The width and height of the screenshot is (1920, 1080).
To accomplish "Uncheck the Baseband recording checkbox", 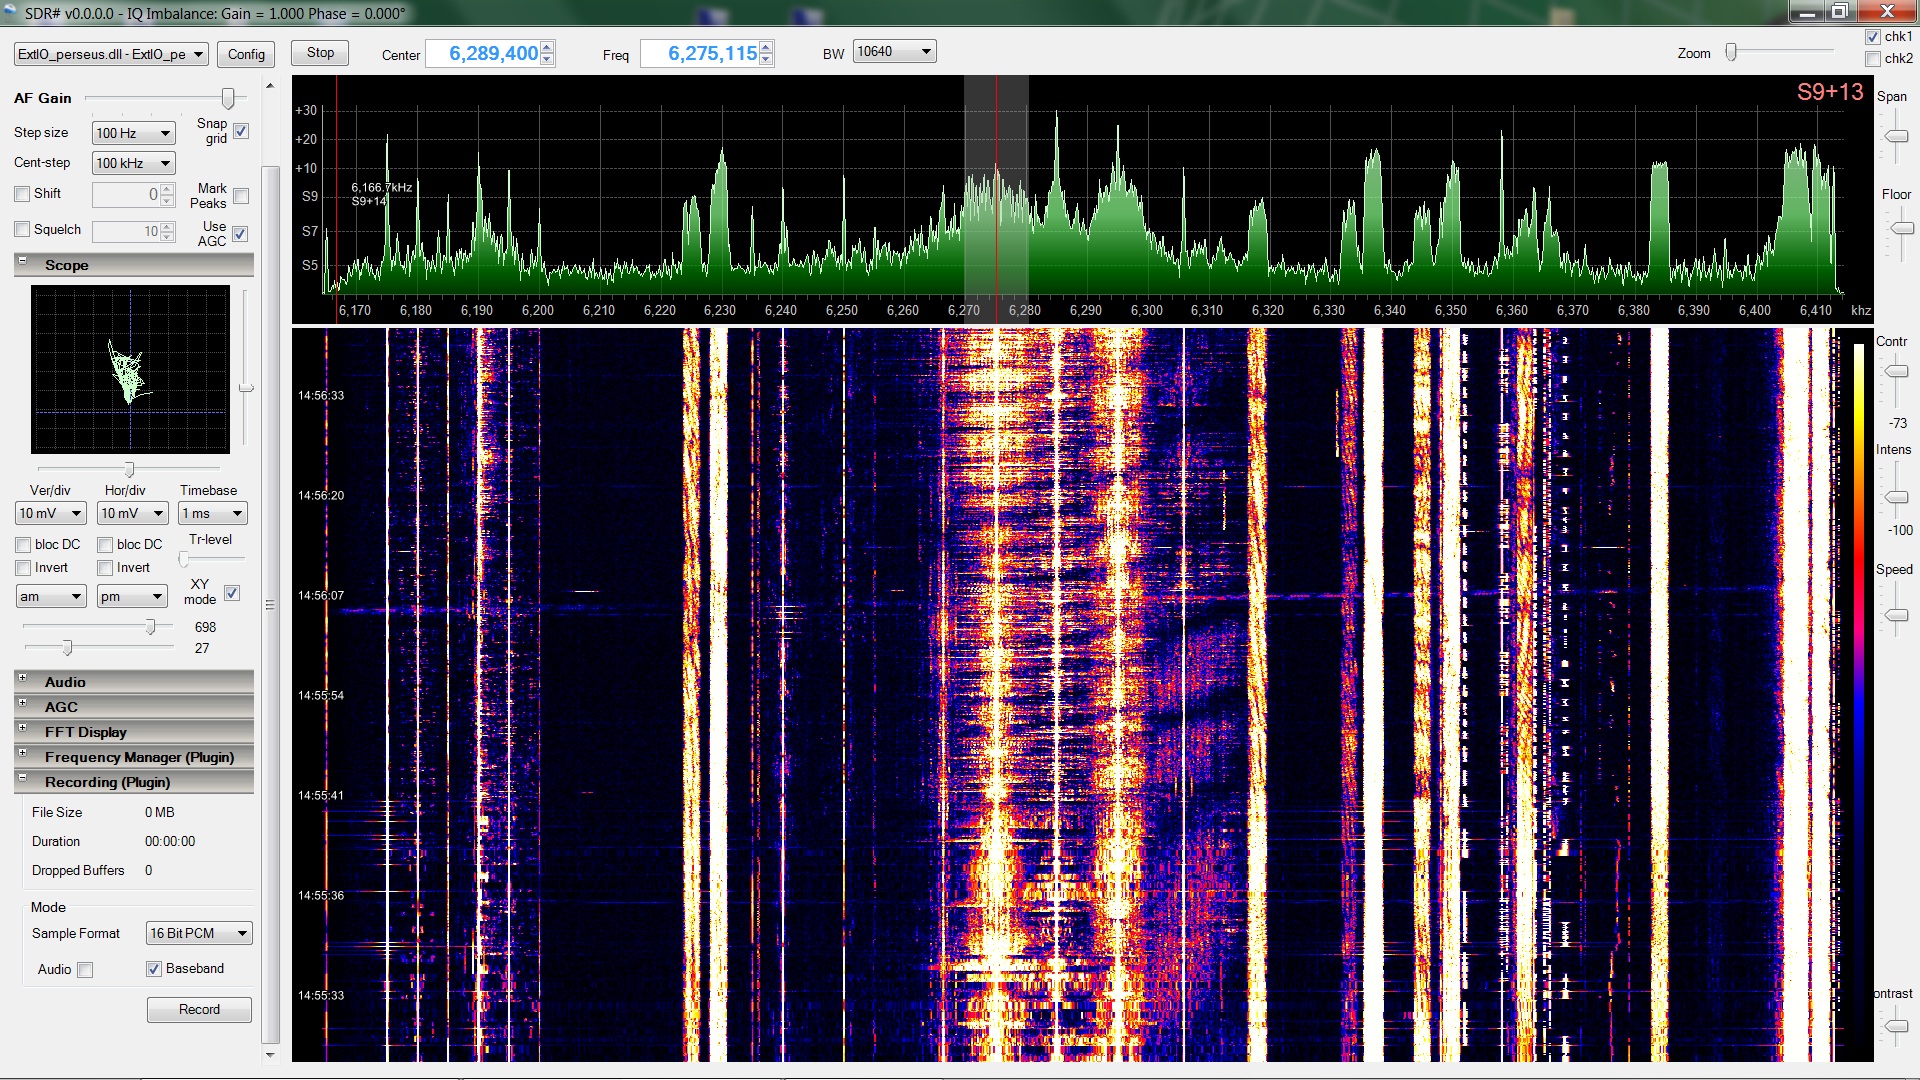I will [x=154, y=969].
